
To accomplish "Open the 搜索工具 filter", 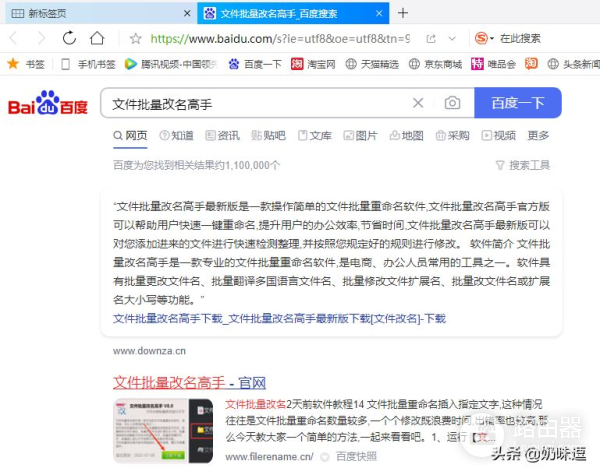I will [x=523, y=165].
